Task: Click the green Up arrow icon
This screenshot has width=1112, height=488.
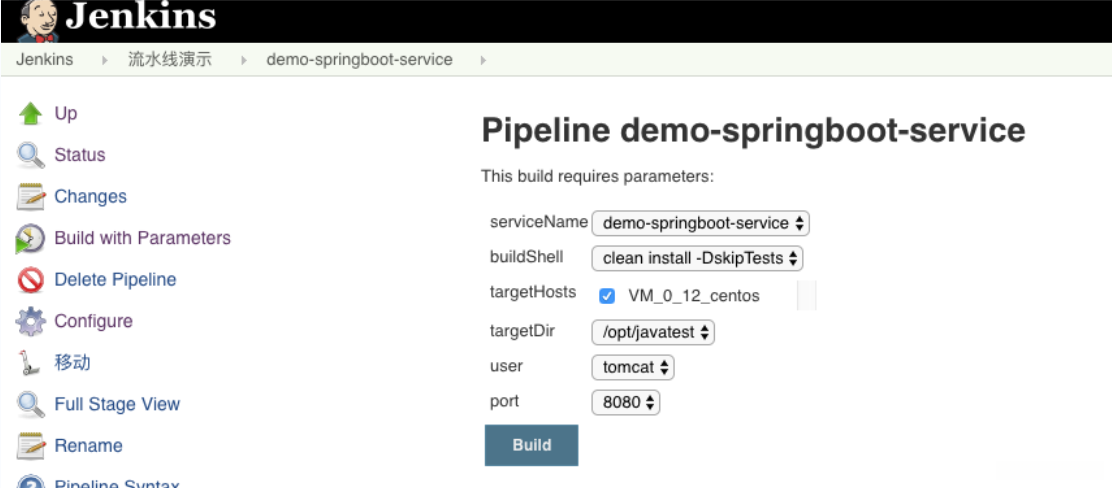Action: click(31, 114)
